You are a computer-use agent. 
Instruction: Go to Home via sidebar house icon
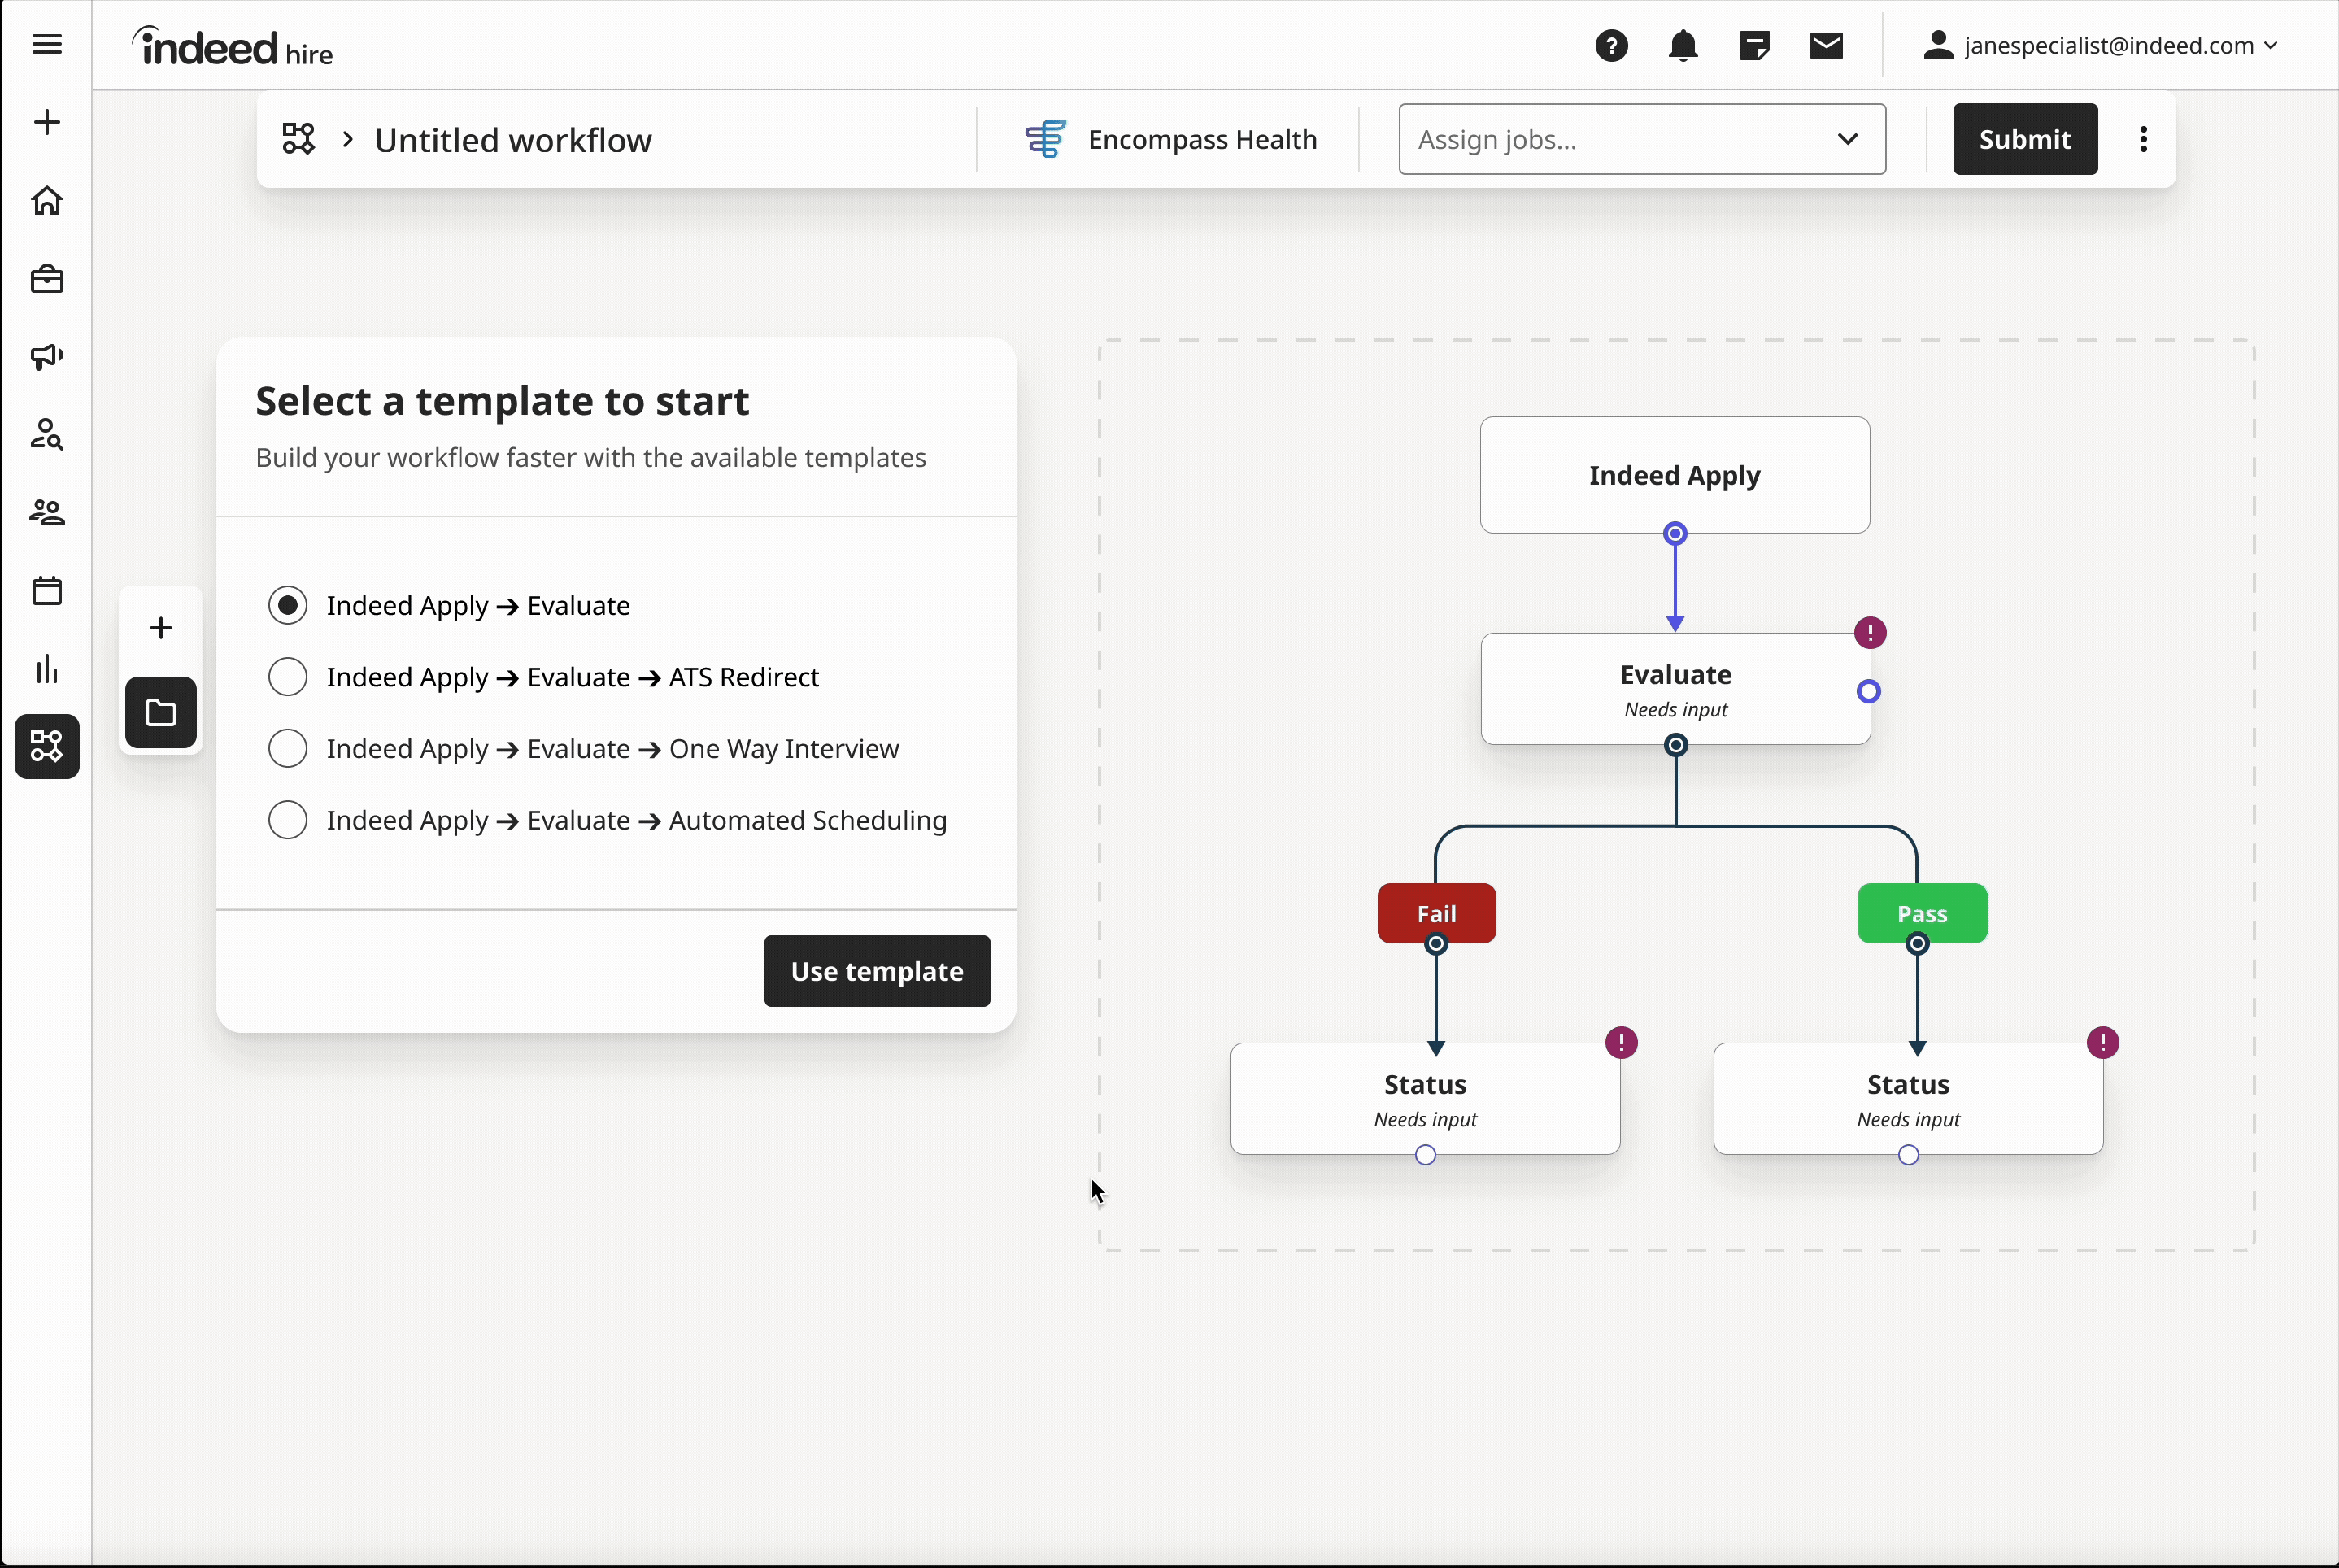coord(47,200)
